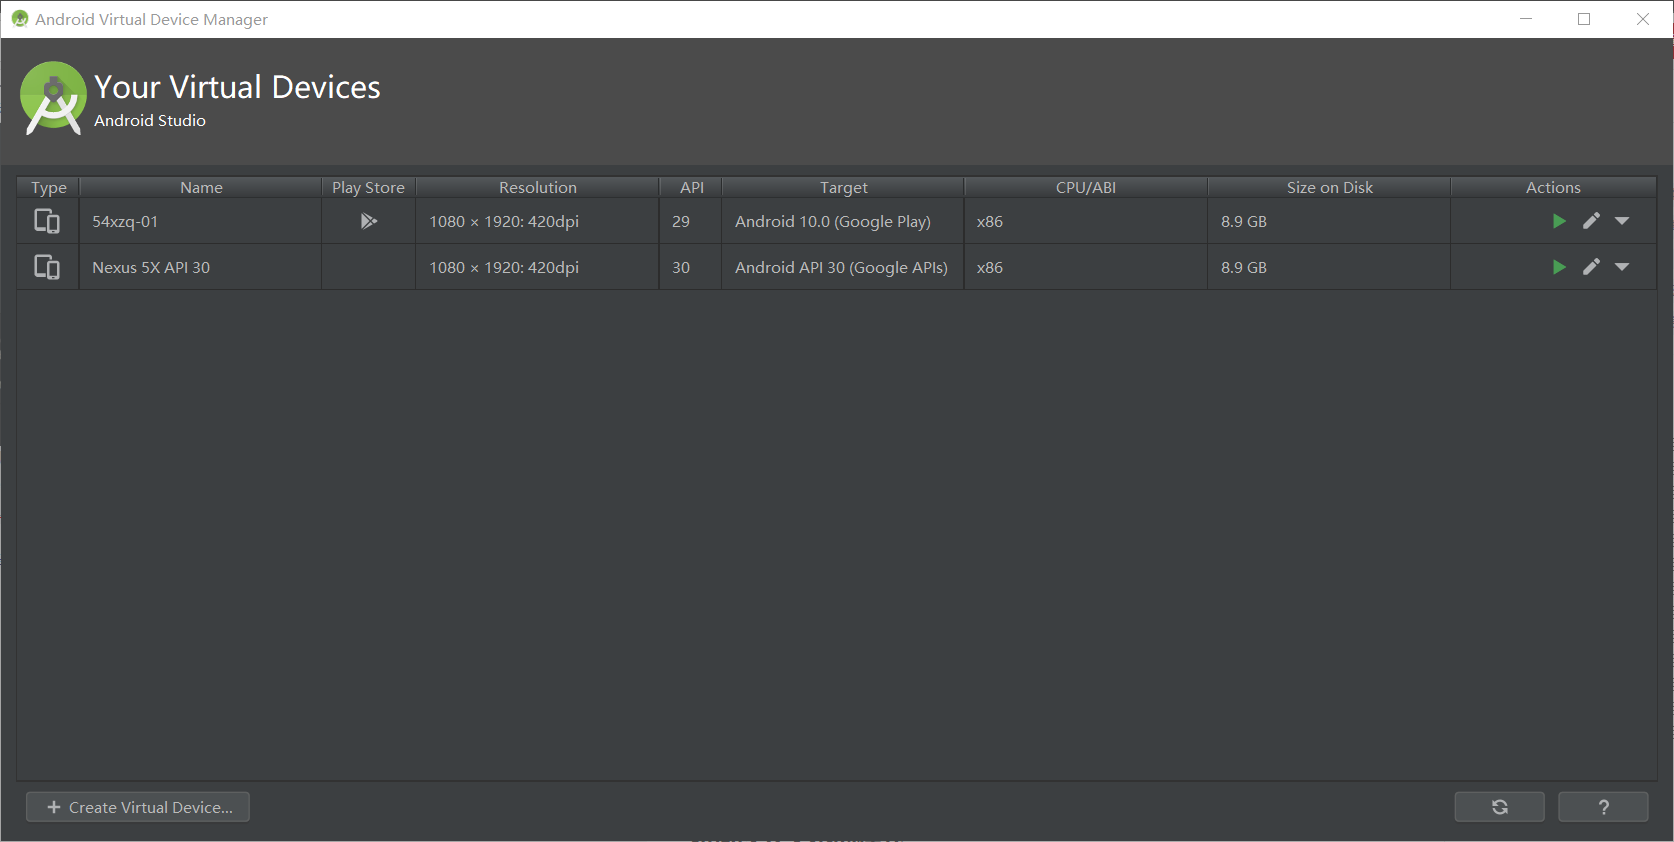
Task: Maximize the AVD Manager window
Action: click(1584, 19)
